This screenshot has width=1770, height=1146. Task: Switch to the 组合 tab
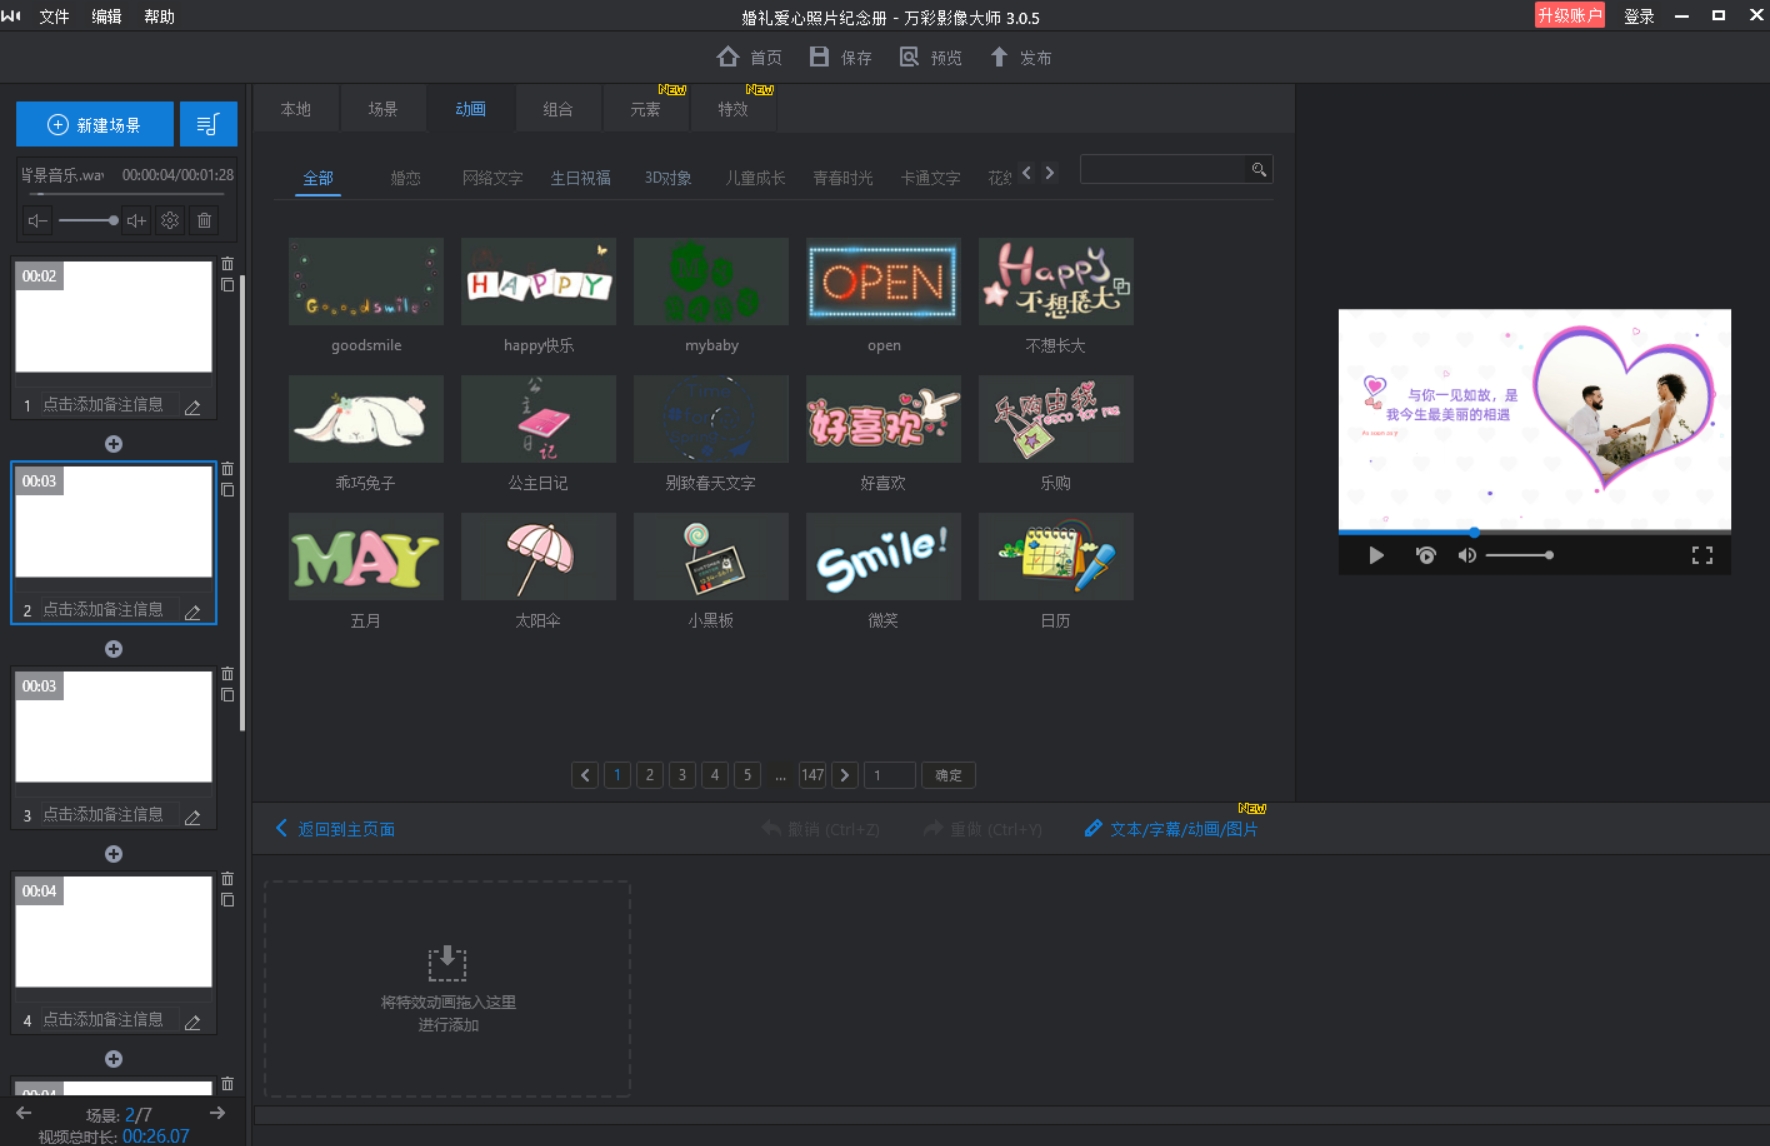tap(558, 109)
